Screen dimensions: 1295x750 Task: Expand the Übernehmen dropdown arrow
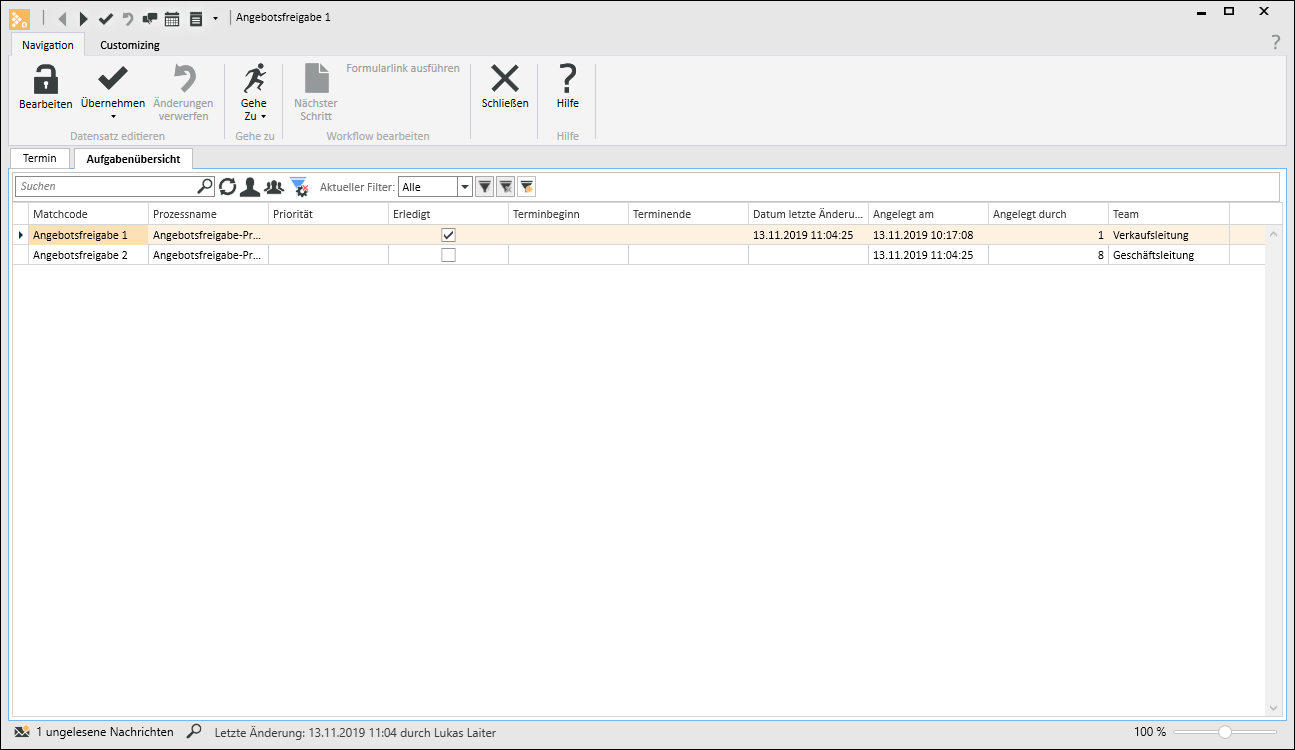pyautogui.click(x=113, y=117)
